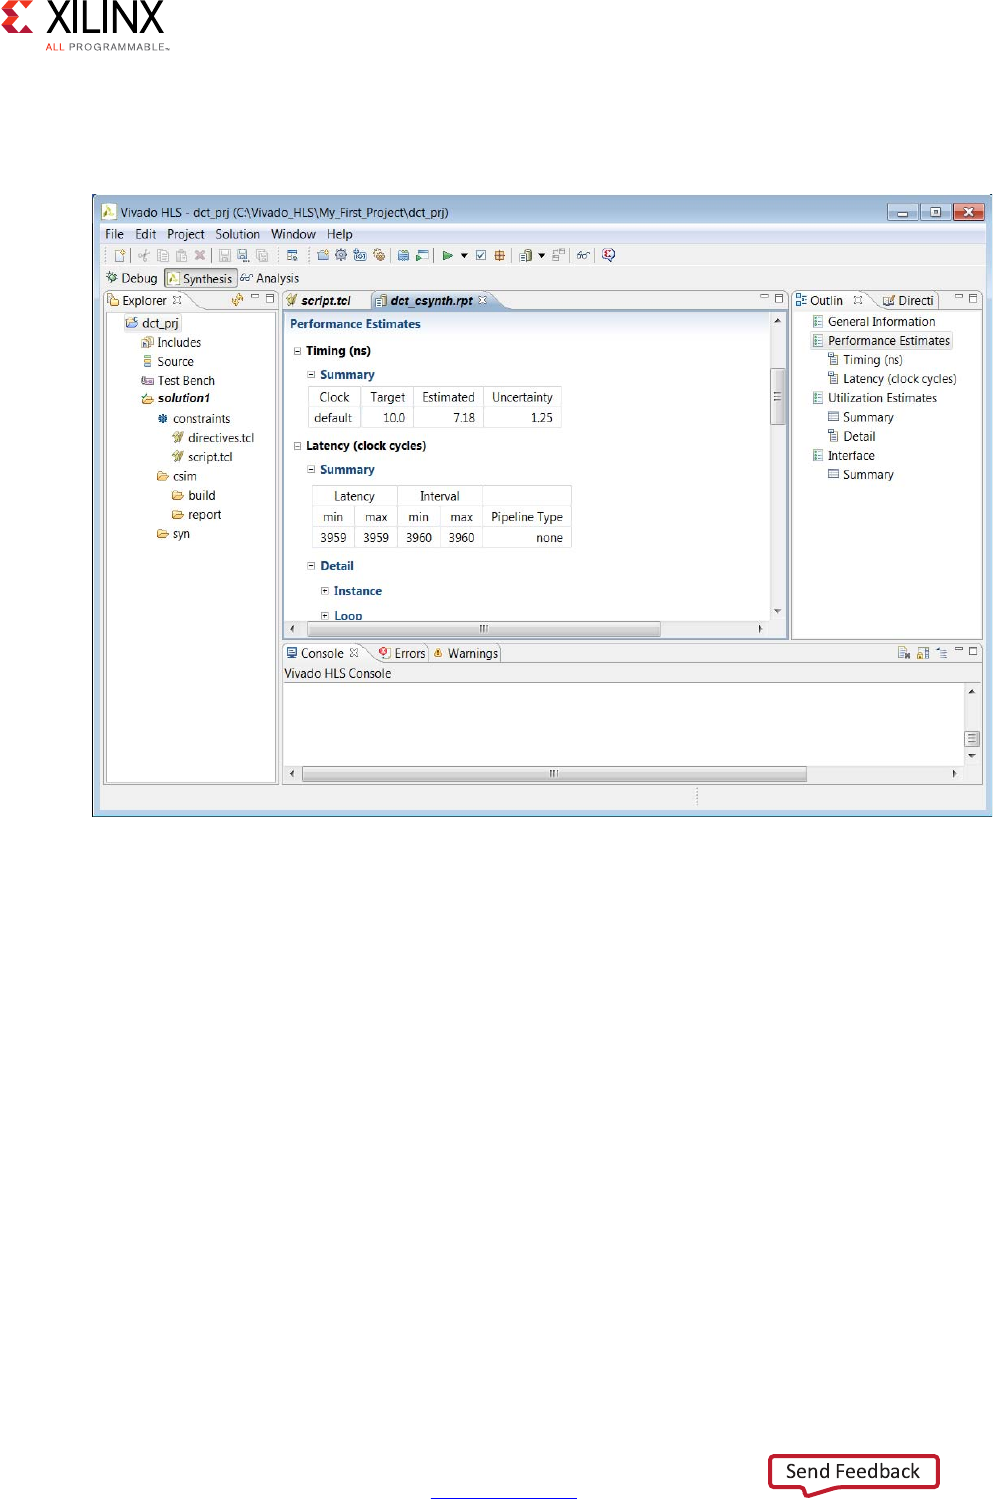Click the Xilinx help icon in toolbar
The height and width of the screenshot is (1510, 1008).
click(x=607, y=255)
